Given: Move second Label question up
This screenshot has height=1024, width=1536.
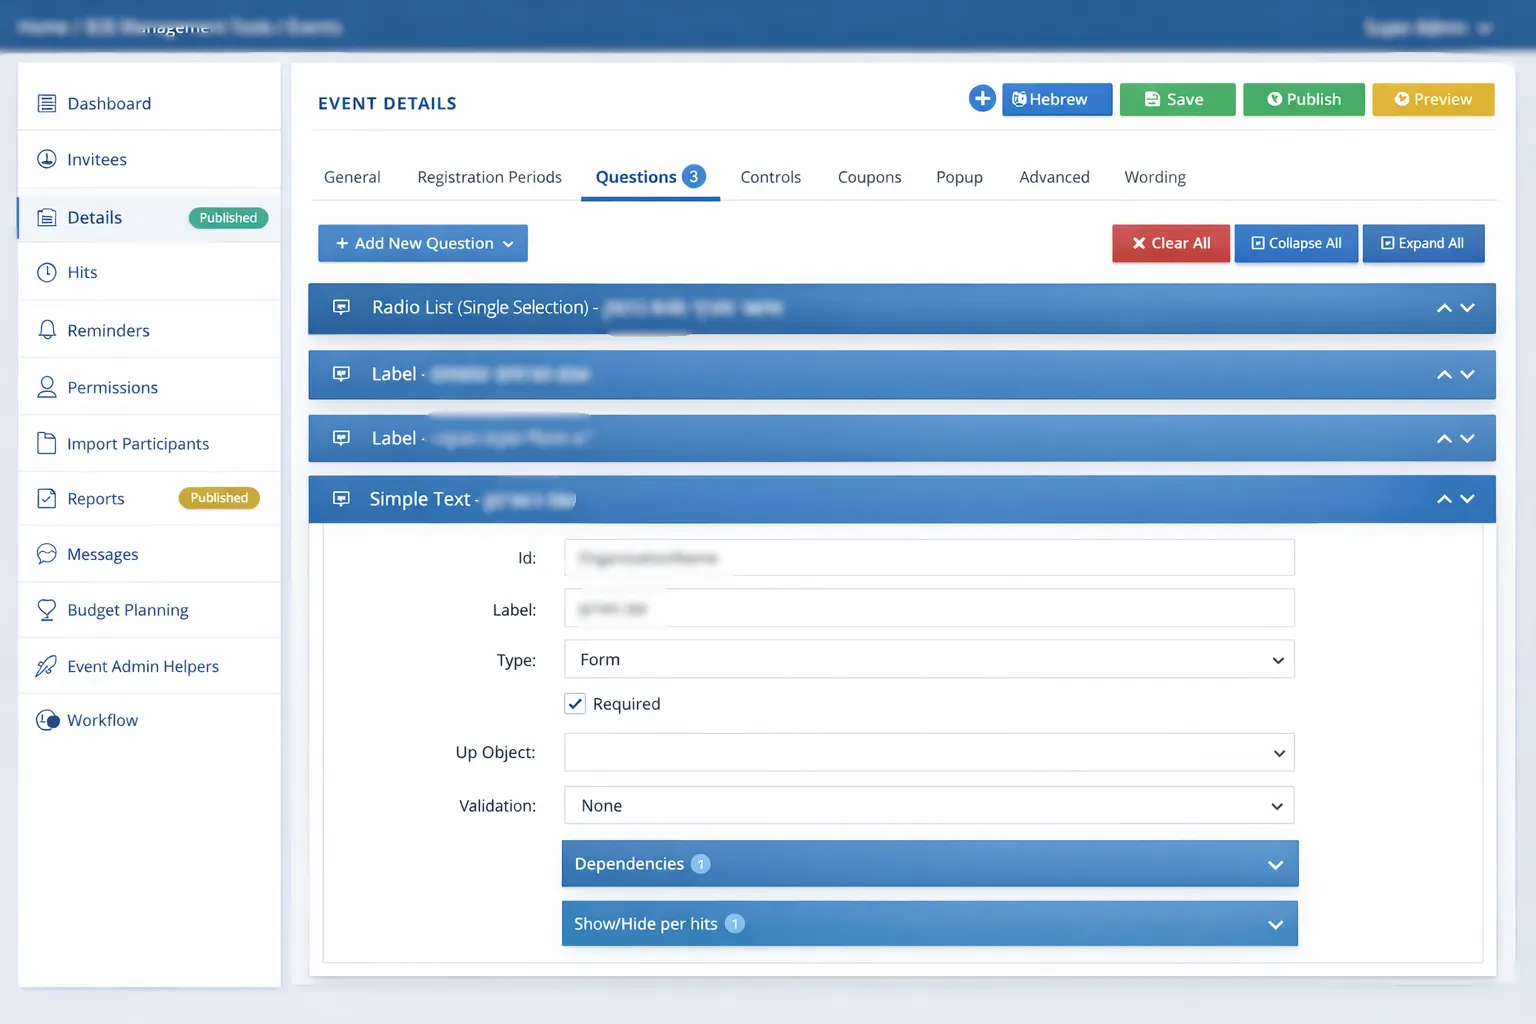Looking at the screenshot, I should tap(1444, 439).
